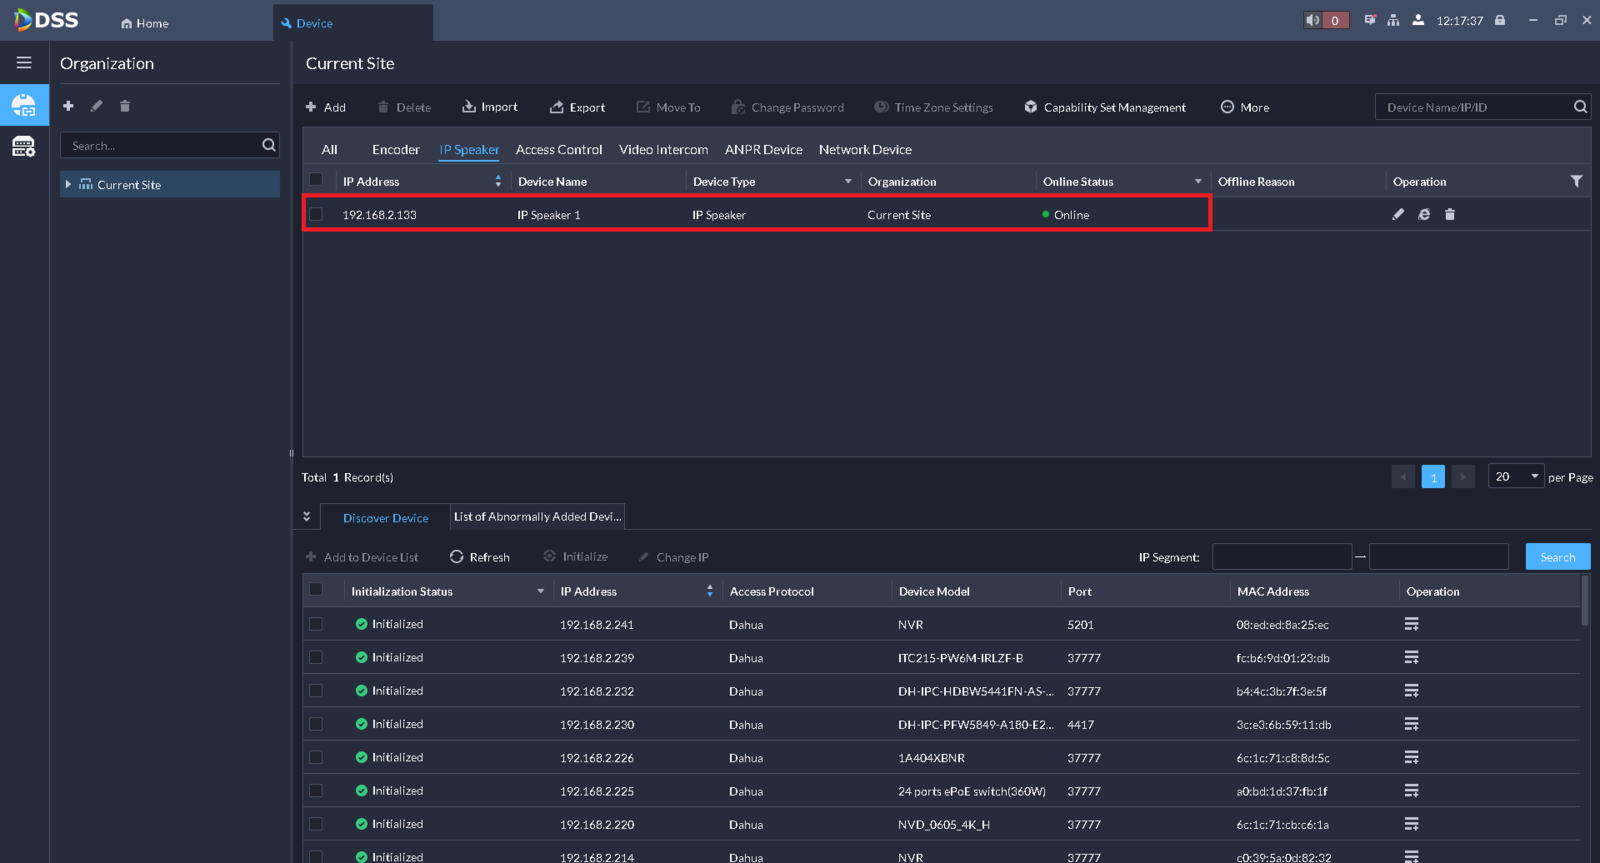
Task: Click the delete trash icon in IP Speaker 1 row
Action: (x=1450, y=214)
